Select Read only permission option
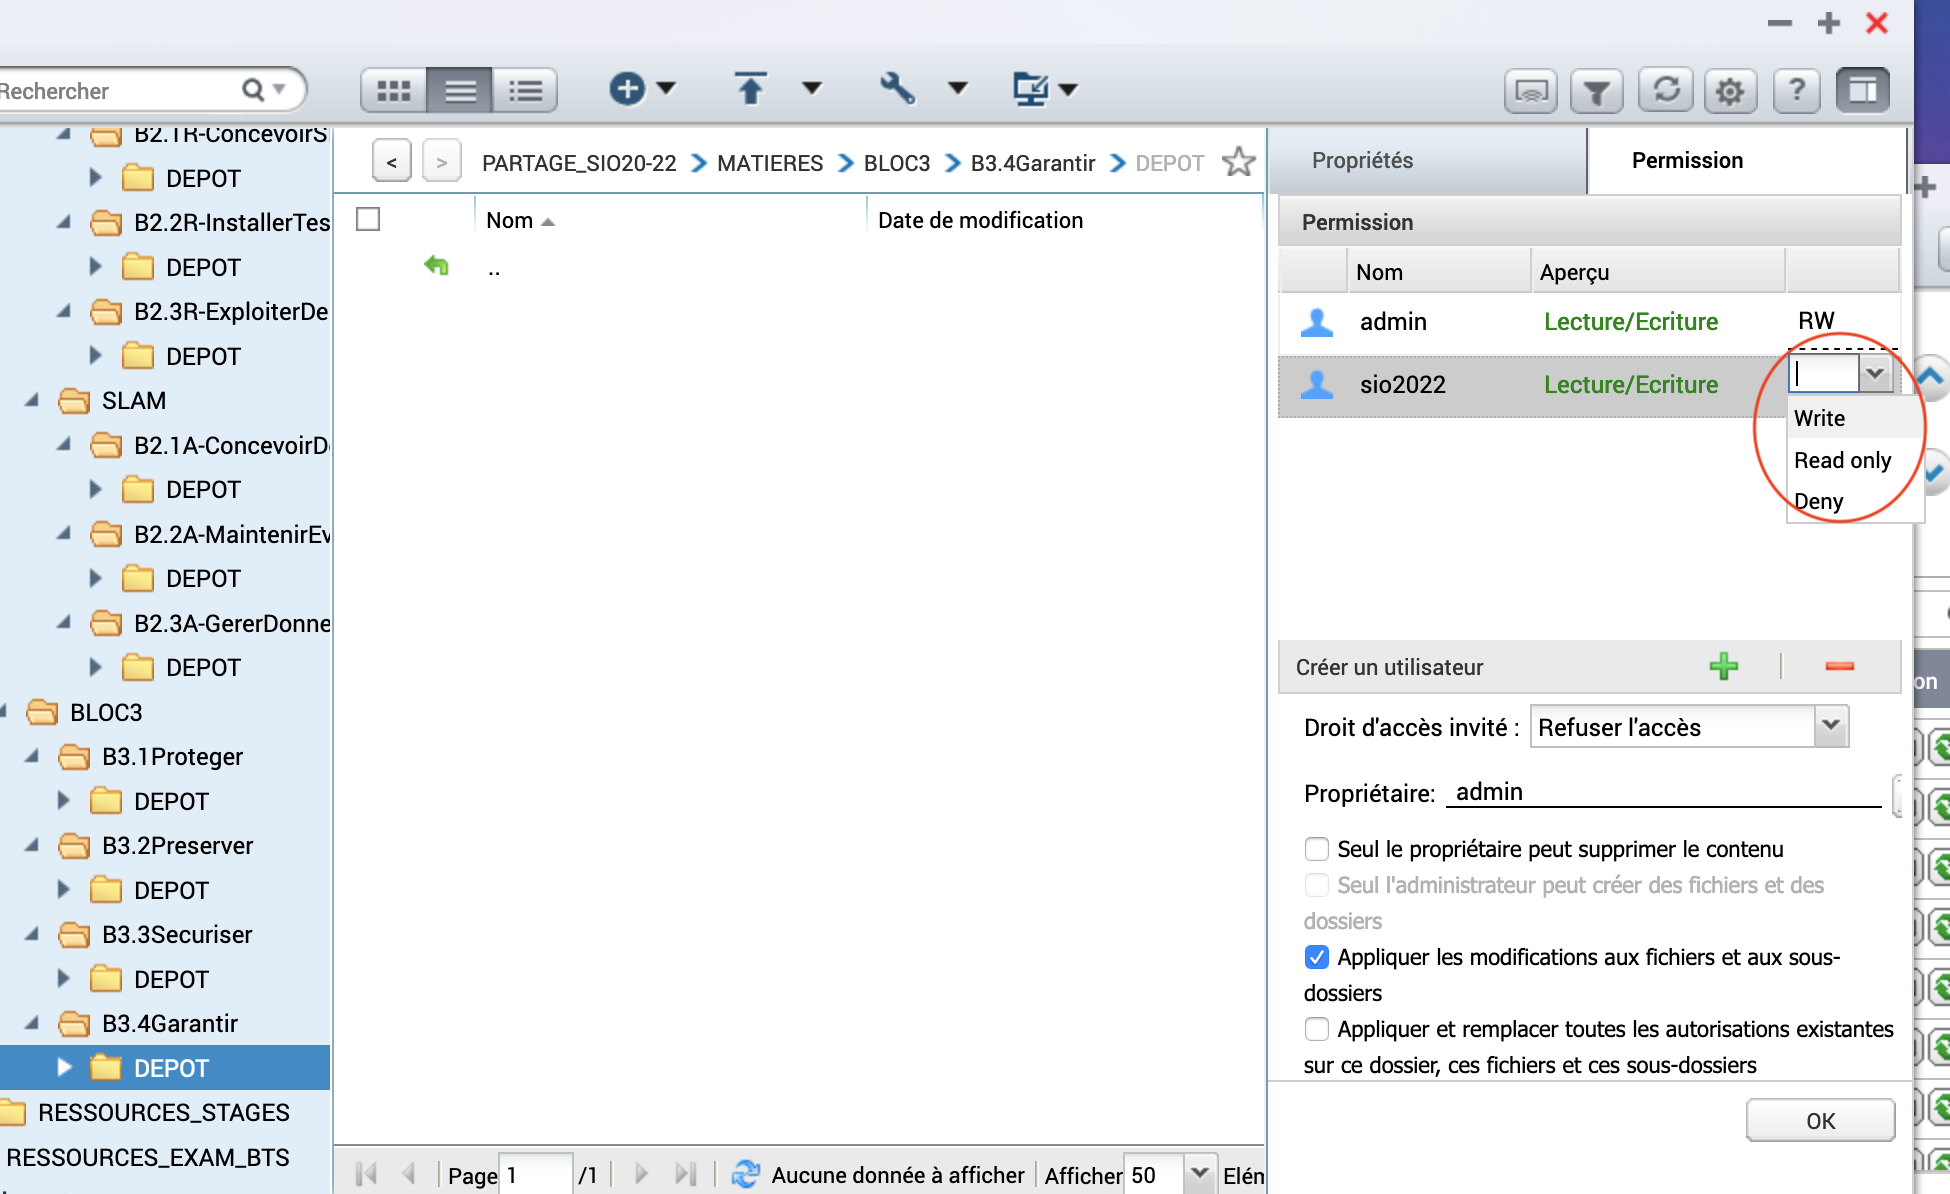1950x1194 pixels. (1842, 460)
